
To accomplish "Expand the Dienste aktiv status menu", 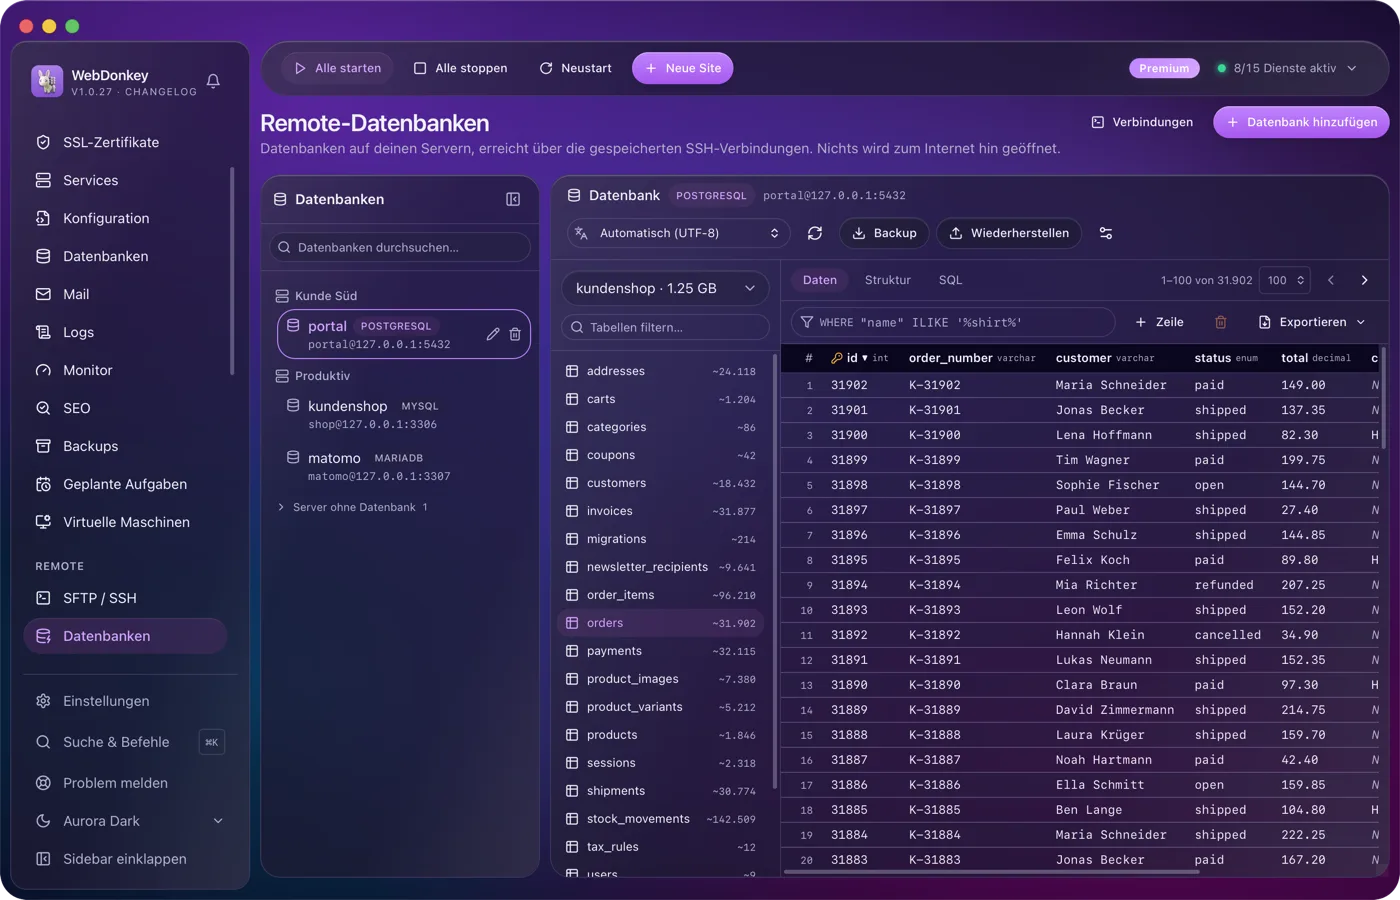I will 1286,68.
